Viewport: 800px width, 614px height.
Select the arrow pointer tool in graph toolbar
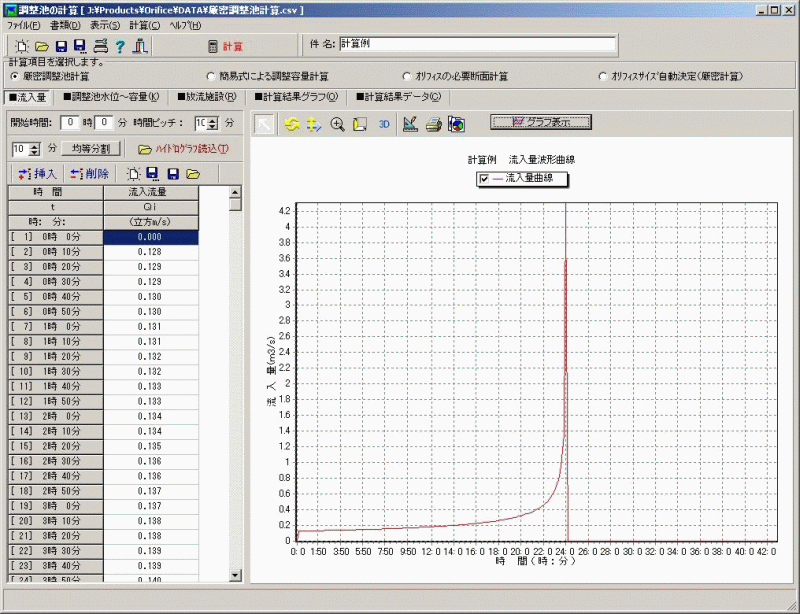pyautogui.click(x=265, y=124)
